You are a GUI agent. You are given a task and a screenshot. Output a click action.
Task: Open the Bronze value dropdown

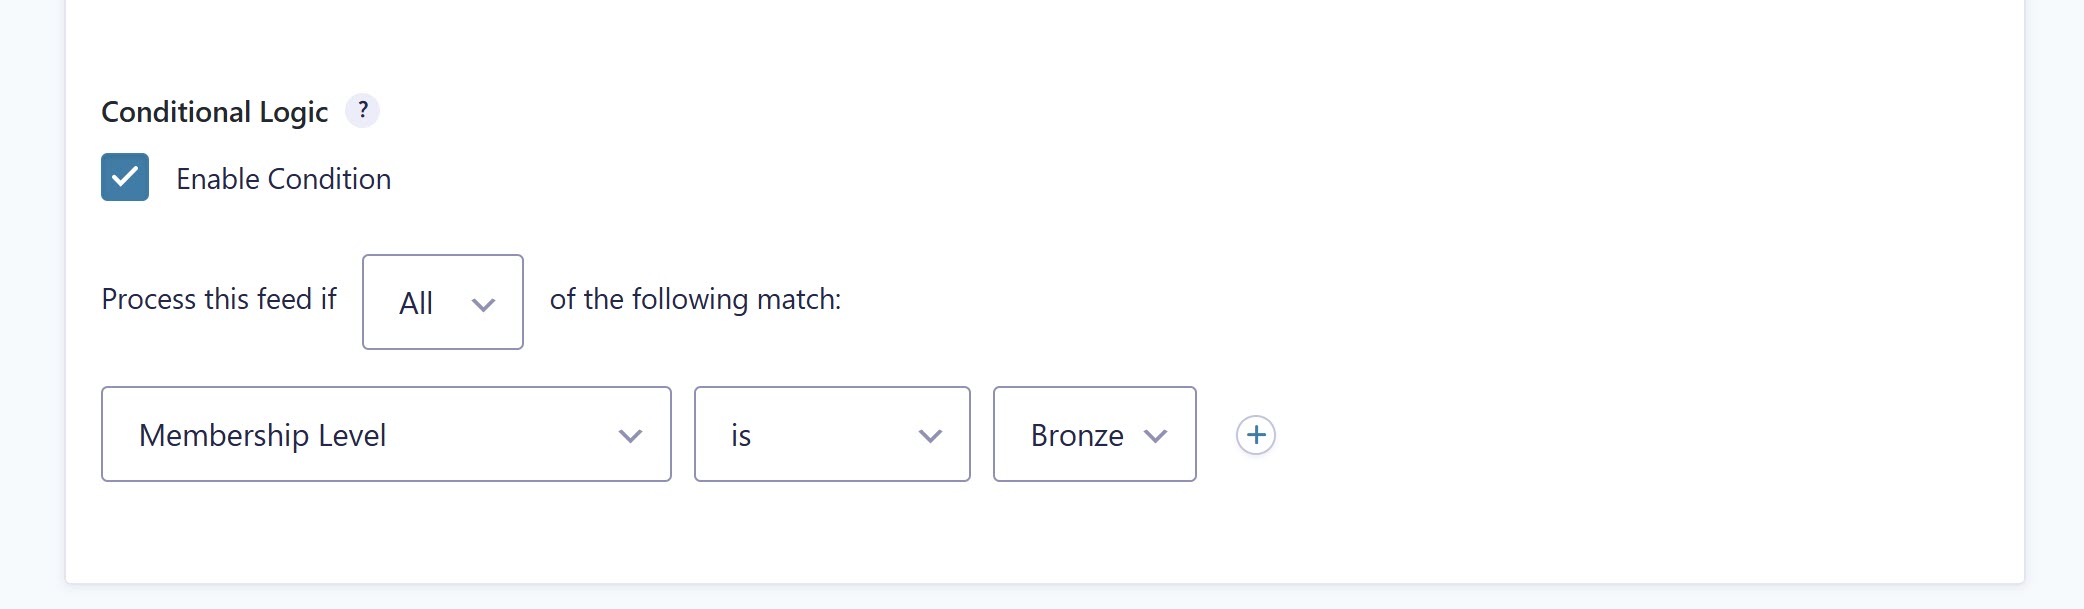(1094, 434)
